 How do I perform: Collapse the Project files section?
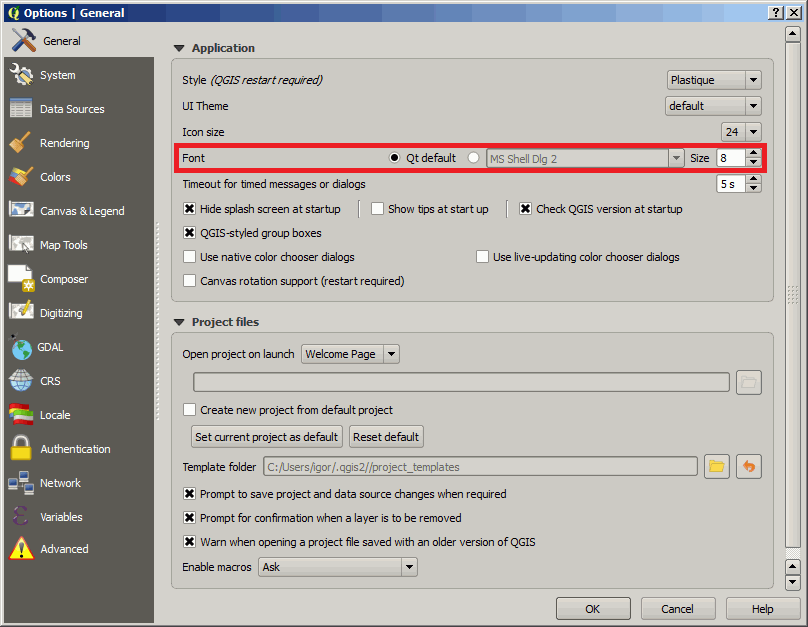pyautogui.click(x=179, y=322)
